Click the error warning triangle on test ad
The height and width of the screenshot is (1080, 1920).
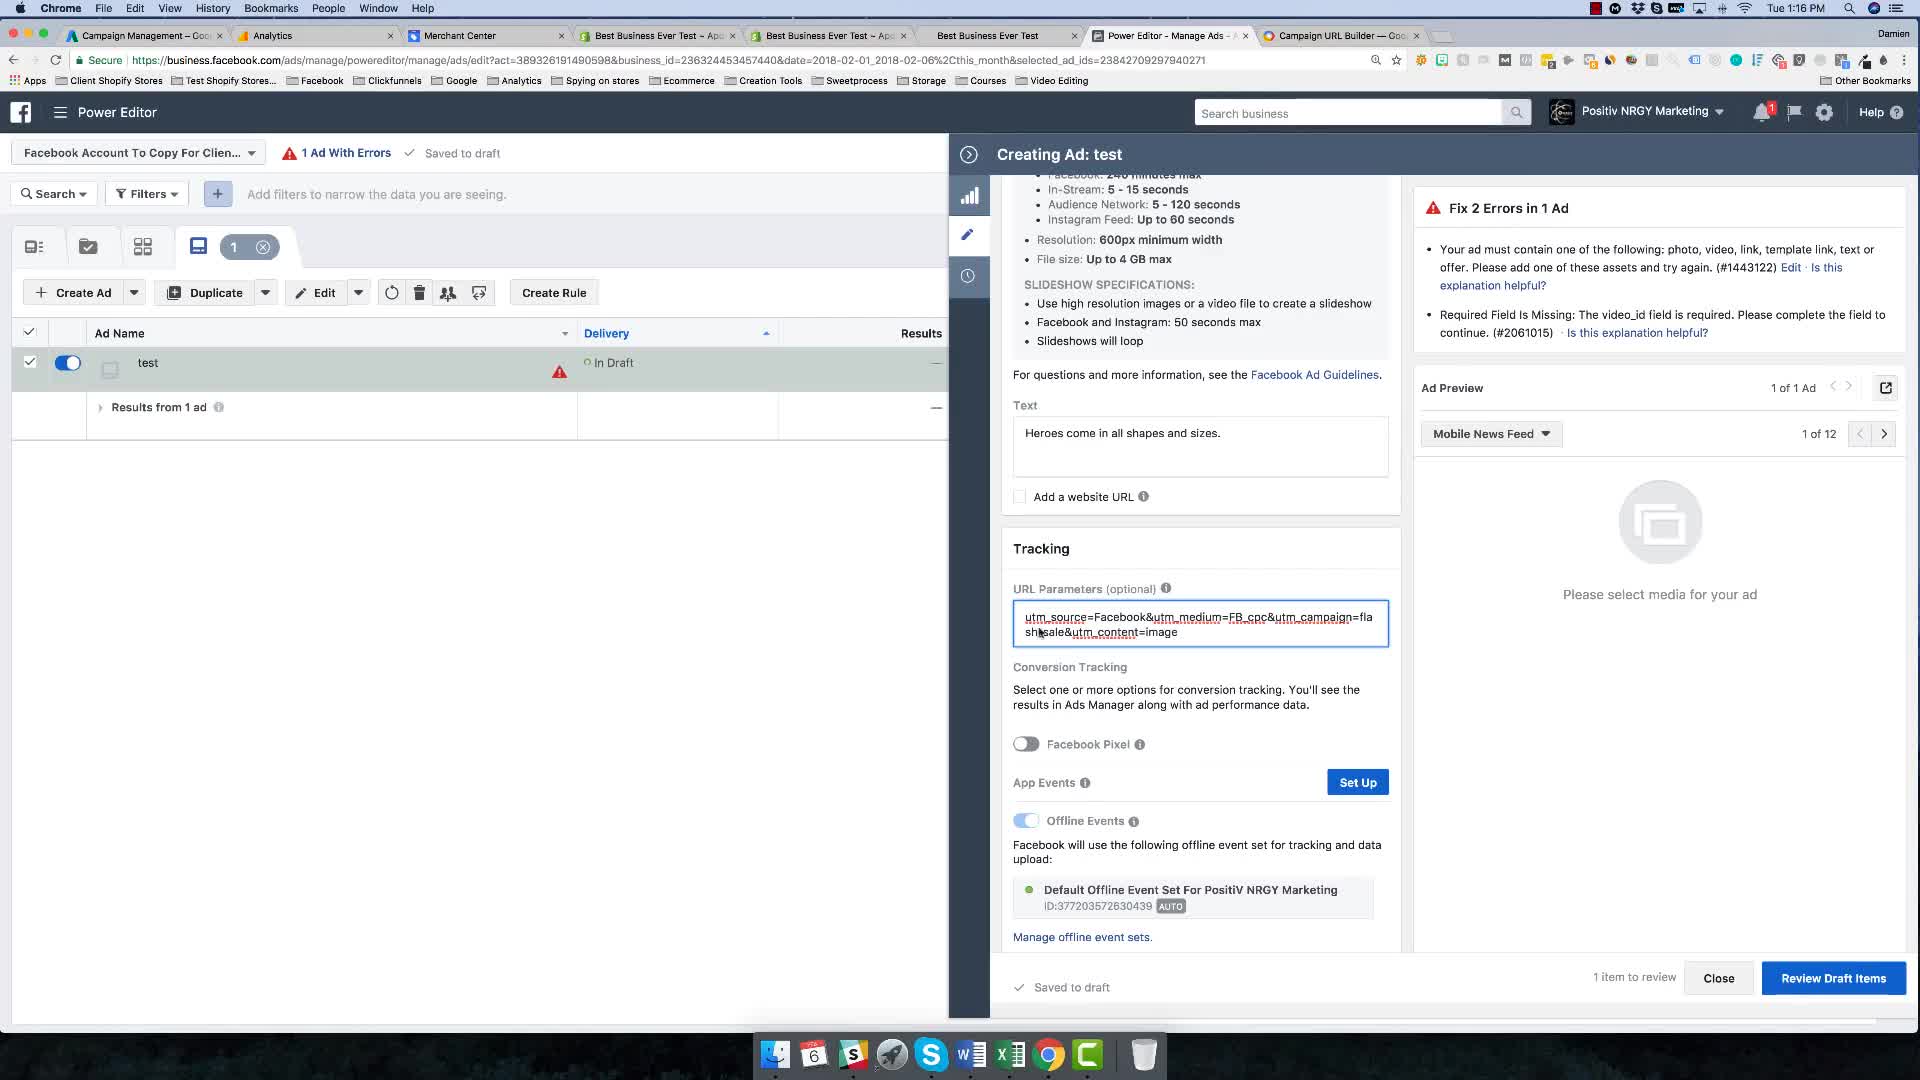pyautogui.click(x=560, y=372)
